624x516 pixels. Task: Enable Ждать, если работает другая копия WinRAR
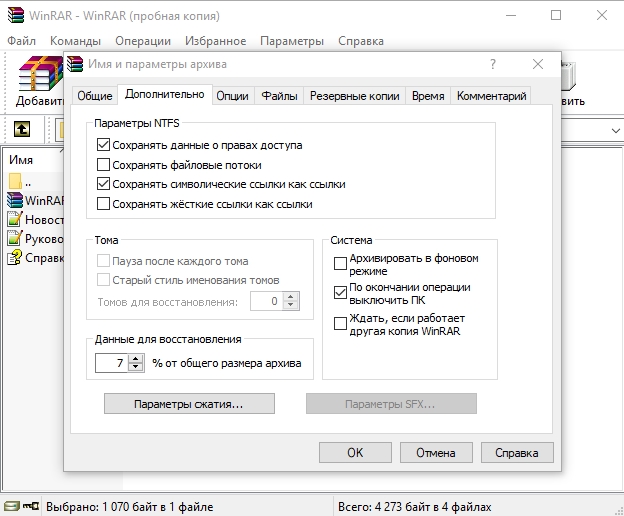[x=340, y=324]
